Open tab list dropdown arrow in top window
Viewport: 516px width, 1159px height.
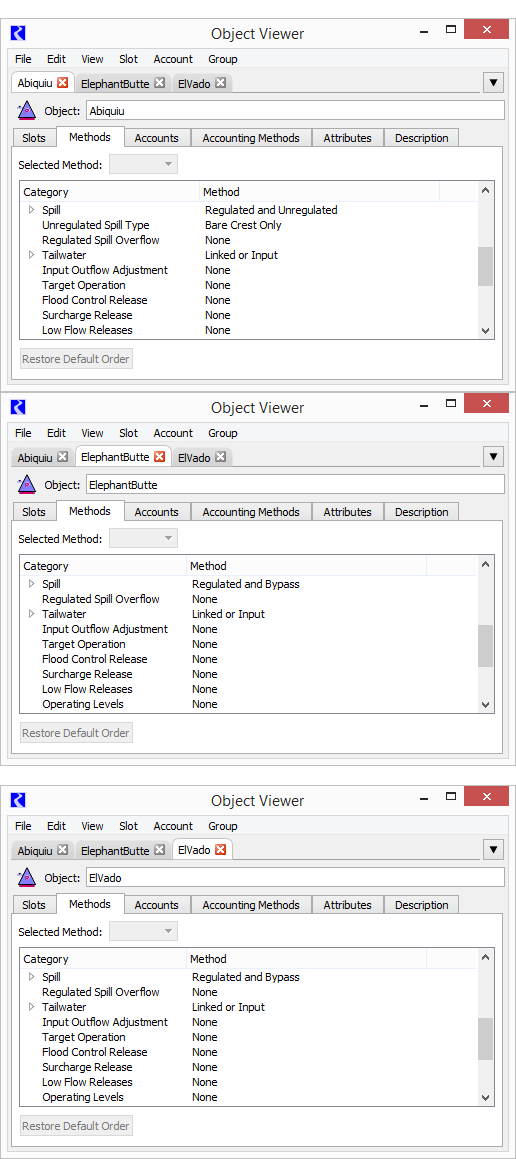pos(493,83)
